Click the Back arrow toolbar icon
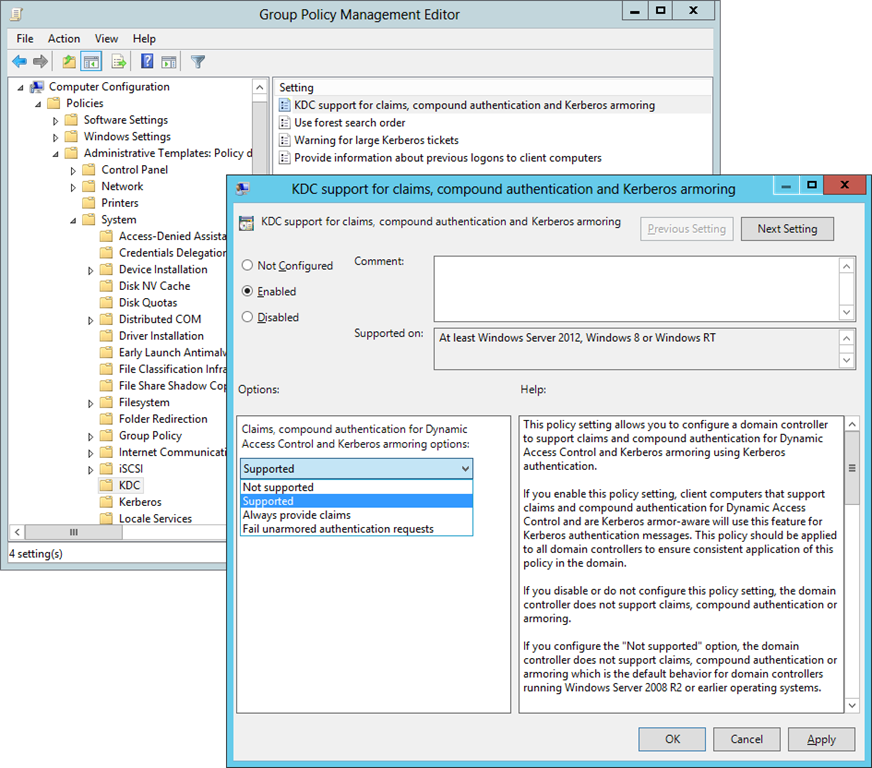 click(x=19, y=62)
